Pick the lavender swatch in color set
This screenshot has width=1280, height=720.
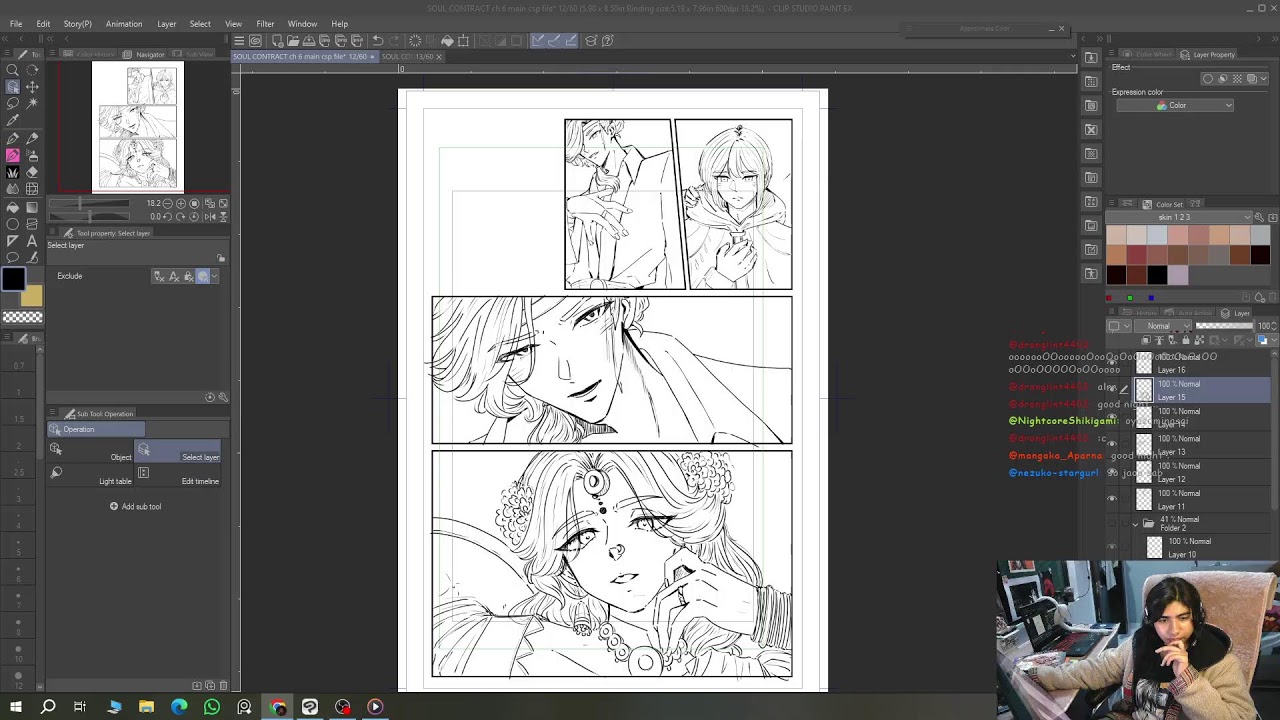click(1178, 276)
